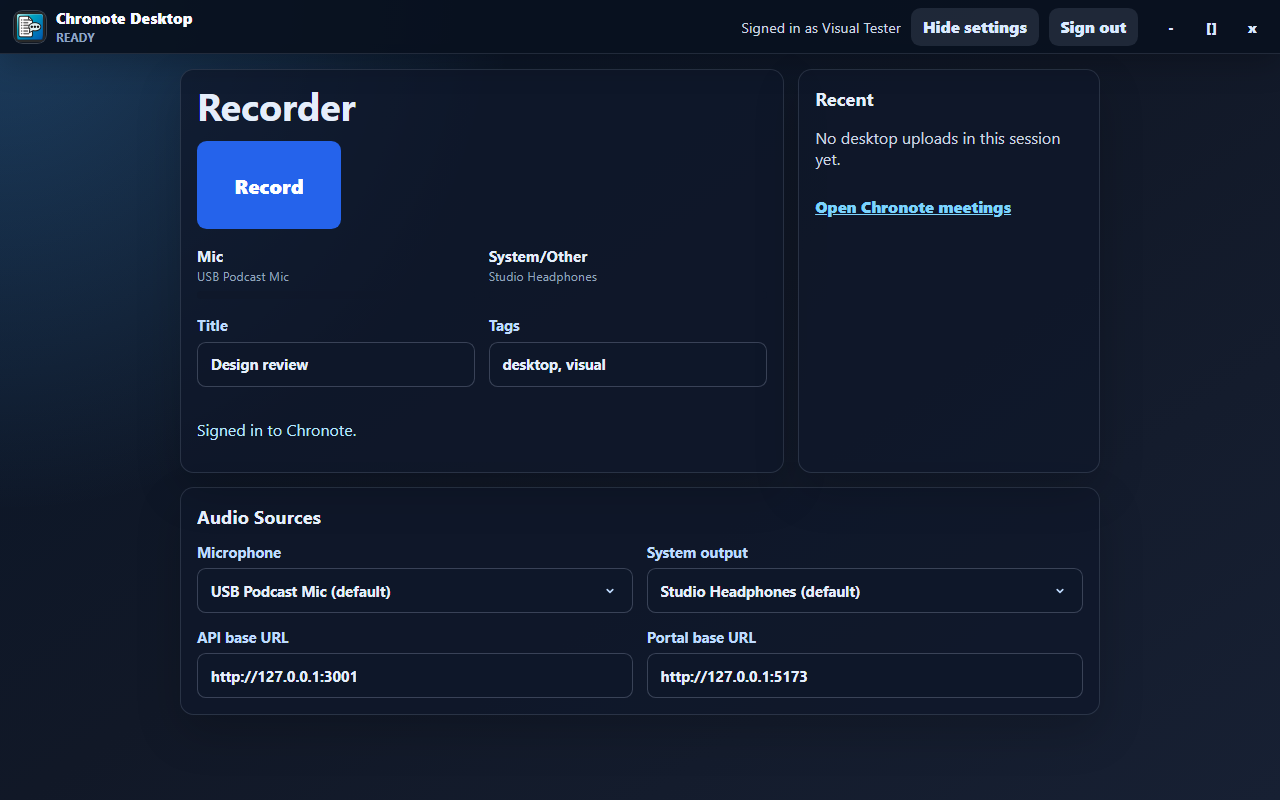Click the 'System output' field label
This screenshot has width=1280, height=800.
(x=697, y=553)
